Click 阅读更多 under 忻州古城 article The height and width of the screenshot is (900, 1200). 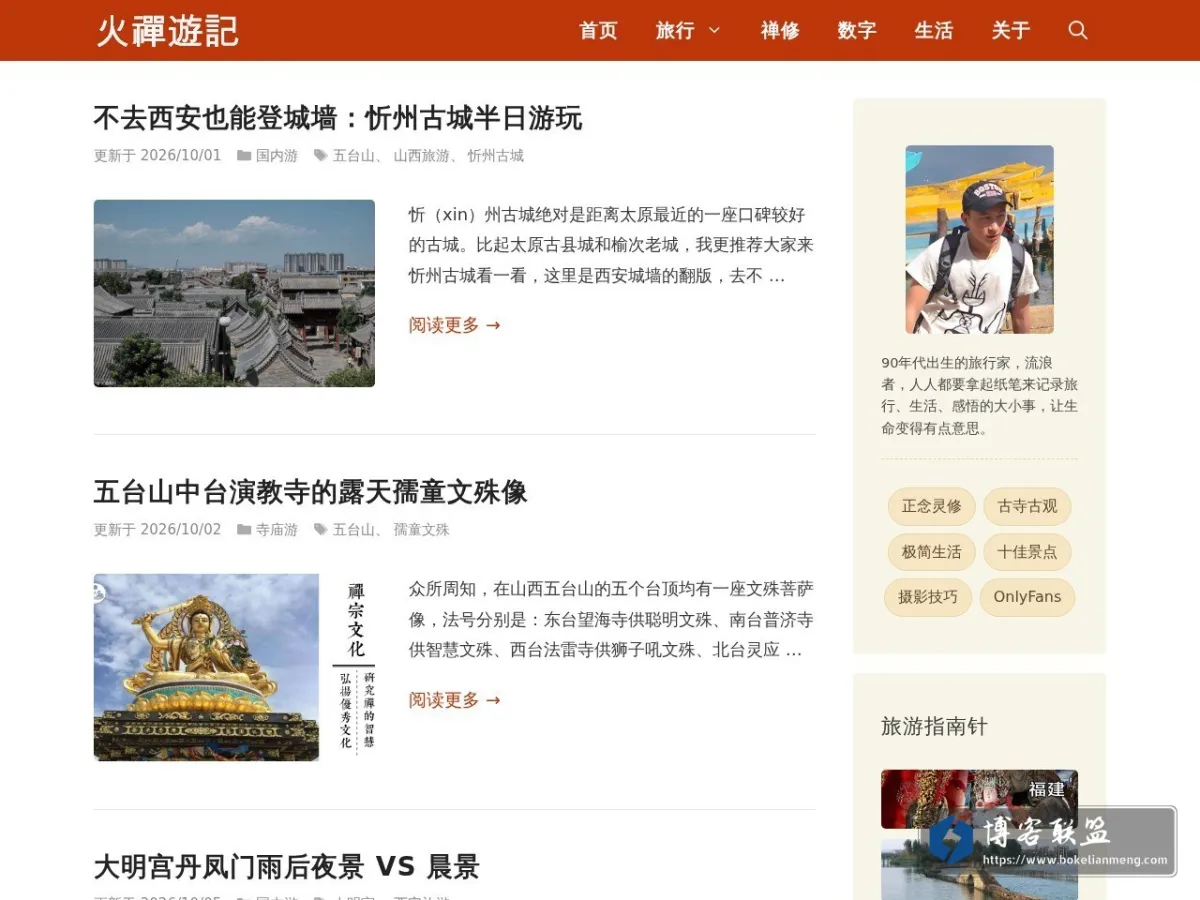pos(454,325)
